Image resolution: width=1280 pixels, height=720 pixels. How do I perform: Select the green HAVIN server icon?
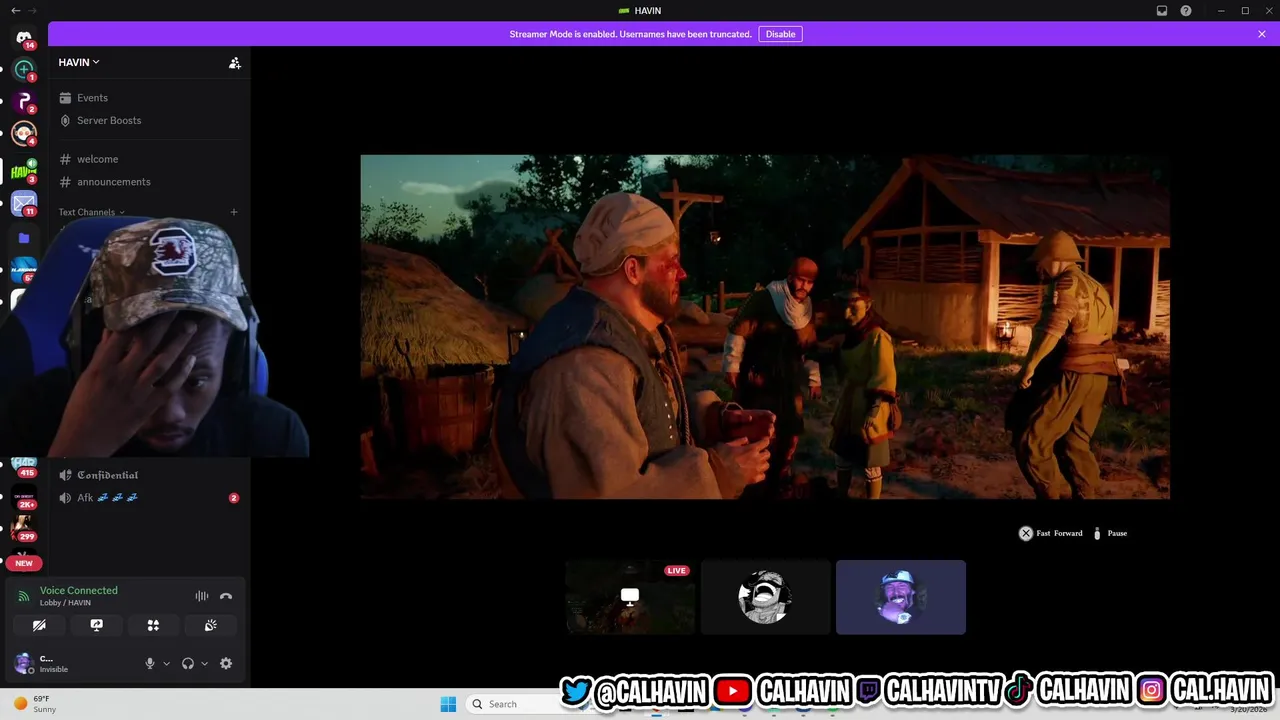coord(24,171)
